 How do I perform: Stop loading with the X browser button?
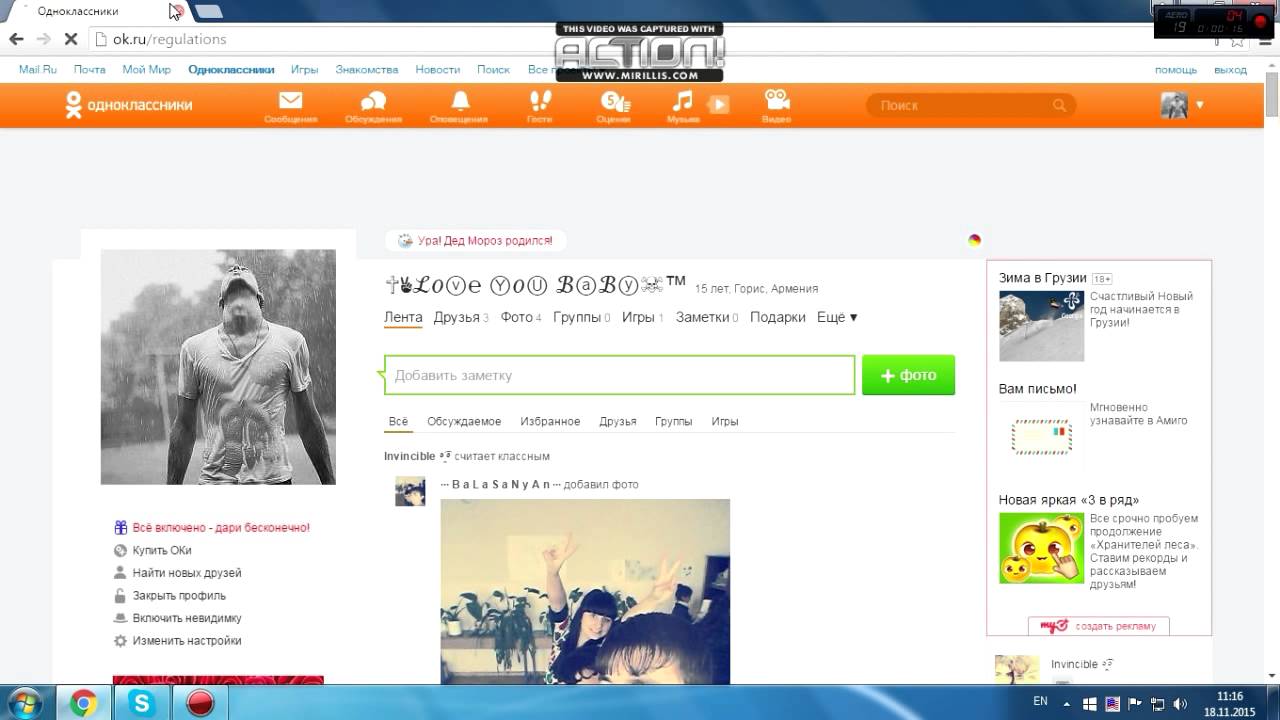coord(70,39)
